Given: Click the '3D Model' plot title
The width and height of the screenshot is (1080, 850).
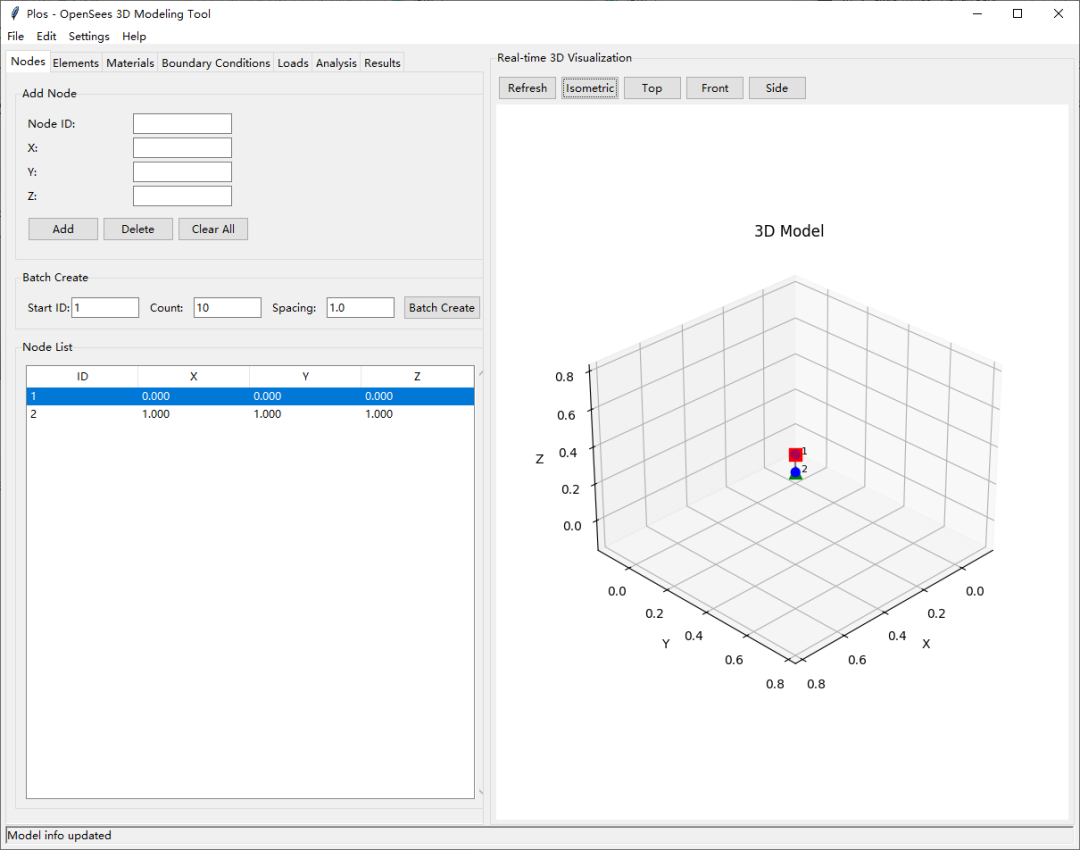Looking at the screenshot, I should click(789, 231).
